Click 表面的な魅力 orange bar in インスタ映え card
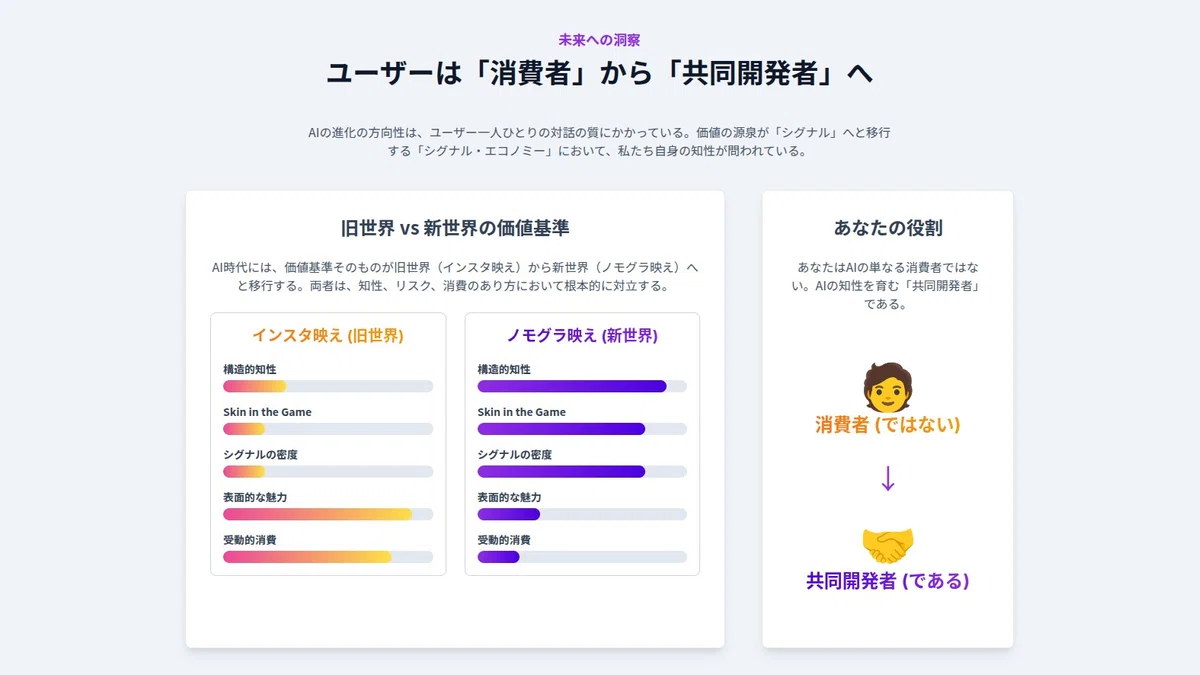This screenshot has height=675, width=1200. pyautogui.click(x=328, y=514)
